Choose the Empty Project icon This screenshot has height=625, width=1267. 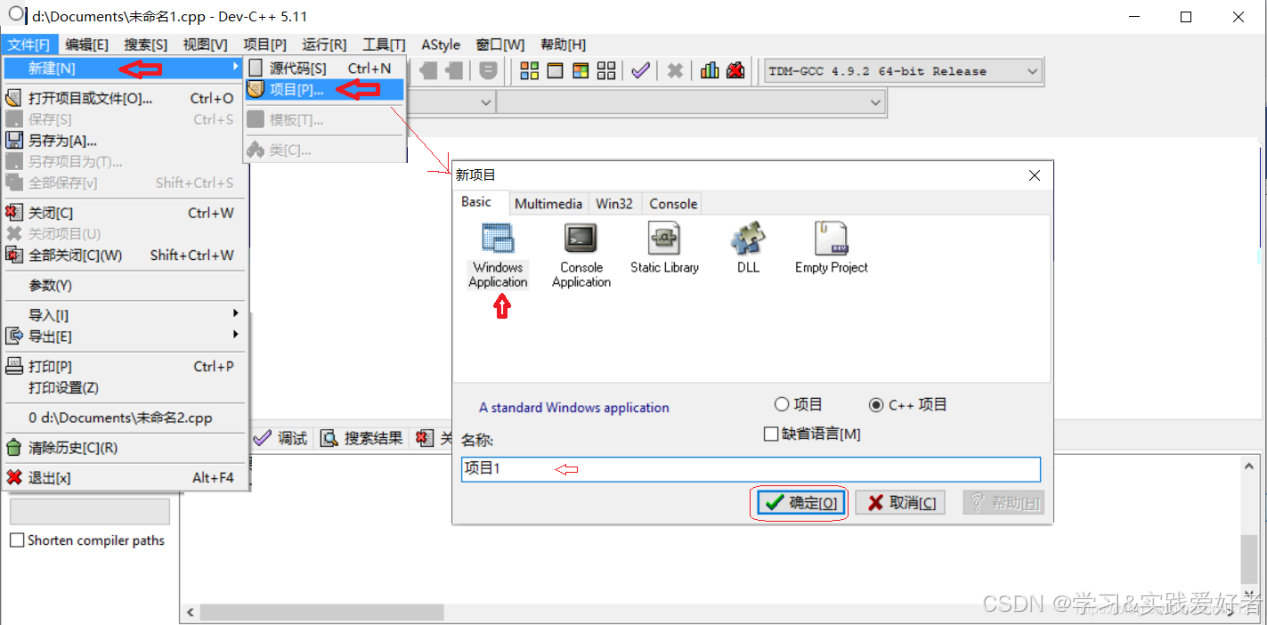coord(831,248)
